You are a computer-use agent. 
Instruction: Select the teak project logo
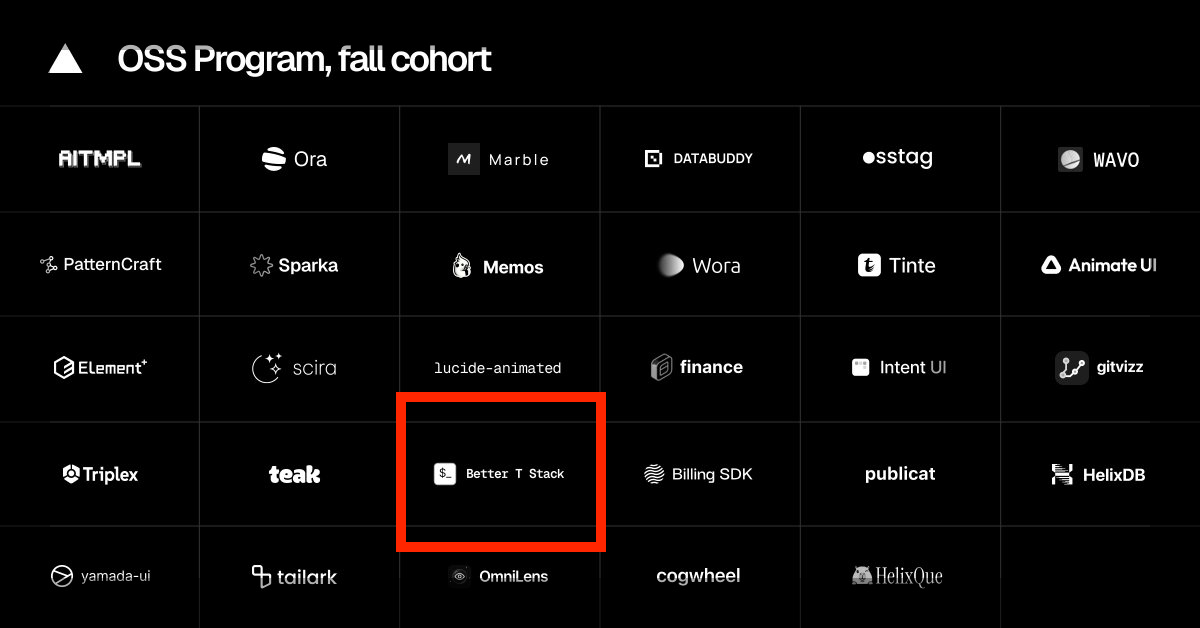coord(294,474)
